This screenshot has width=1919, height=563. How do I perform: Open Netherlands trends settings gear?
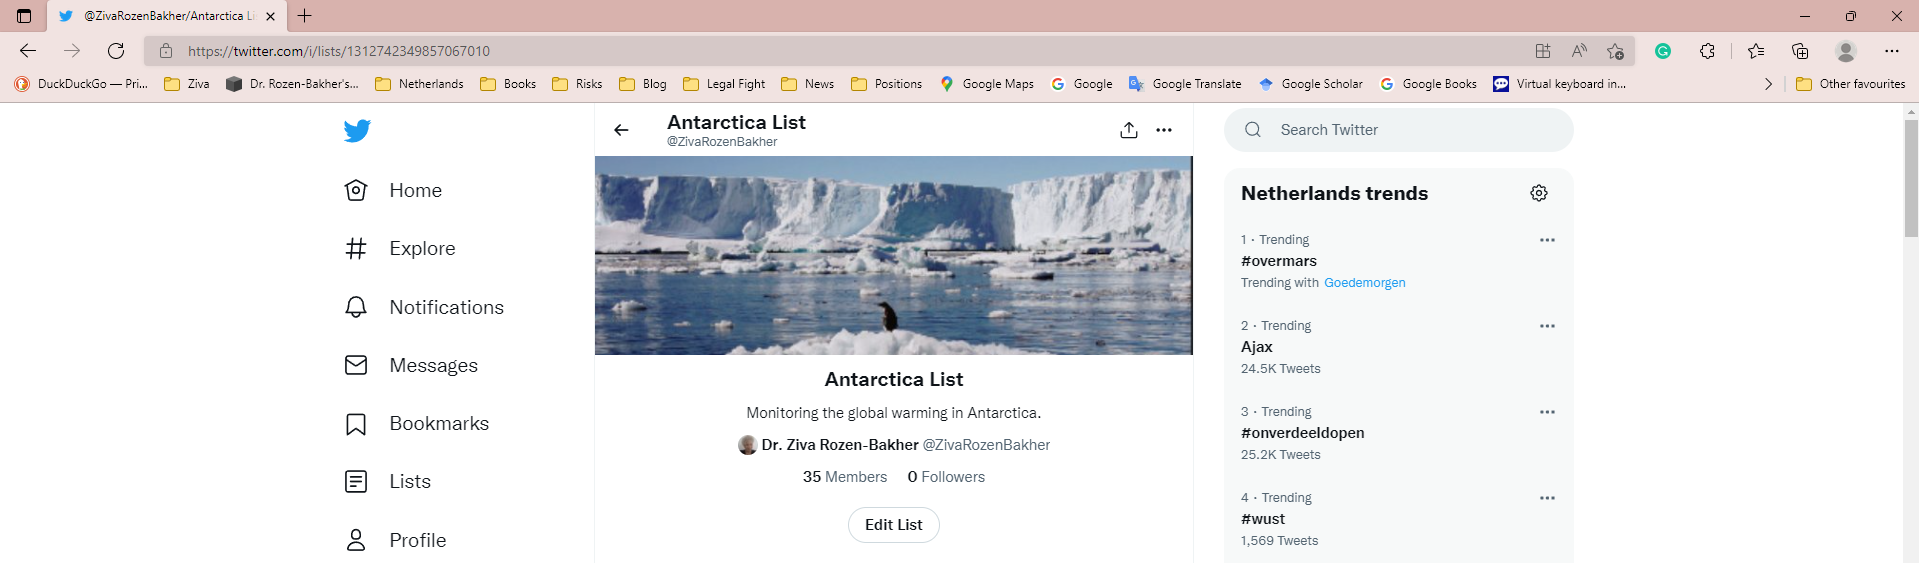click(1539, 193)
